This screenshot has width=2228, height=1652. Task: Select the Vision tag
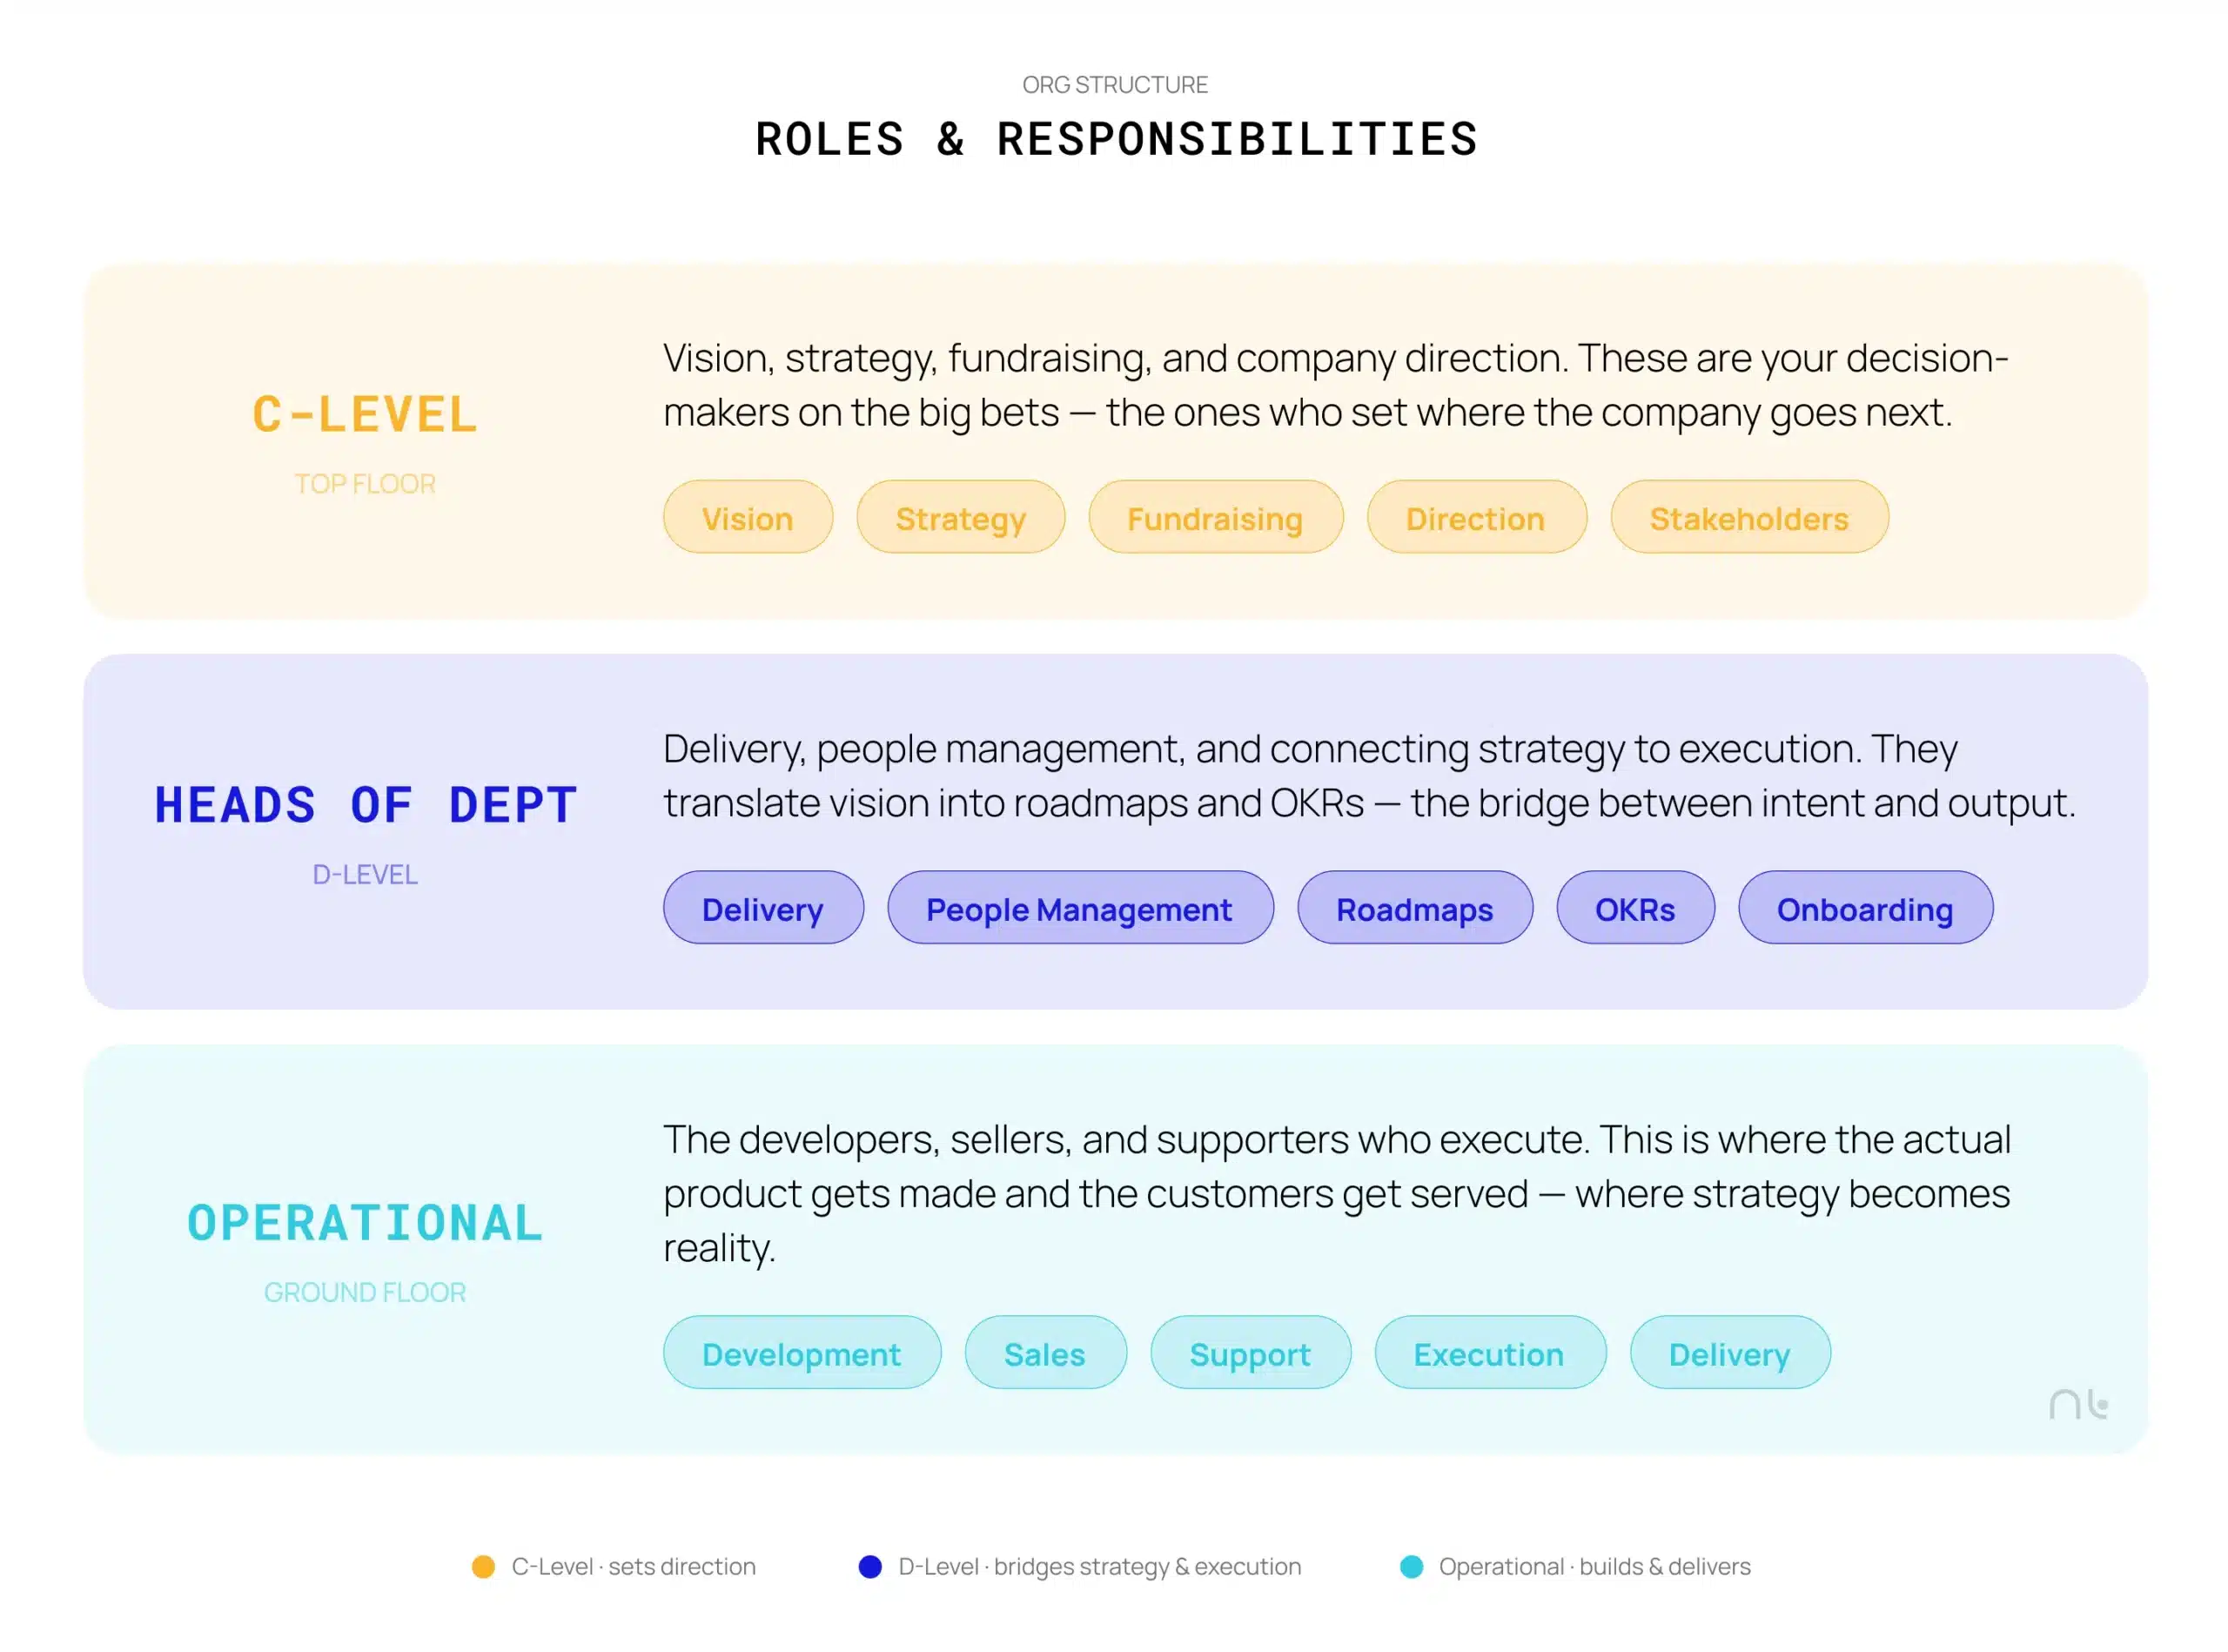click(748, 517)
